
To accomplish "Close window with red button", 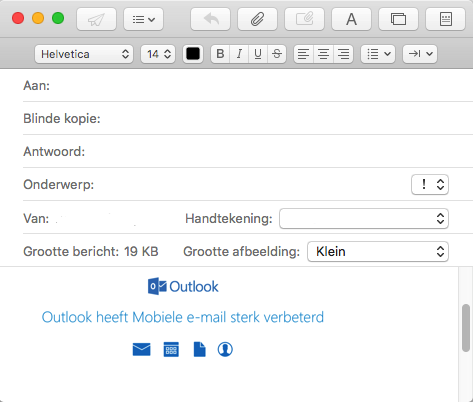I will click(x=18, y=18).
